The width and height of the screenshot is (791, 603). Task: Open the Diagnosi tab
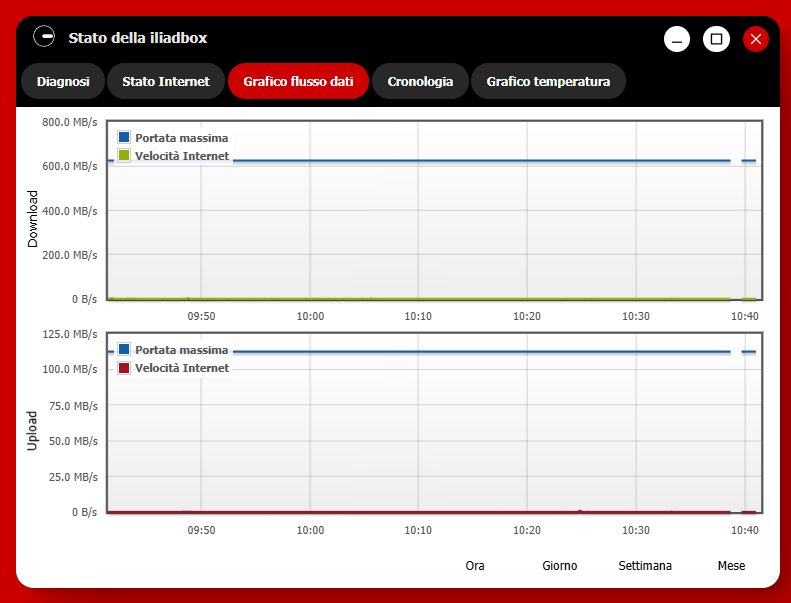point(62,82)
